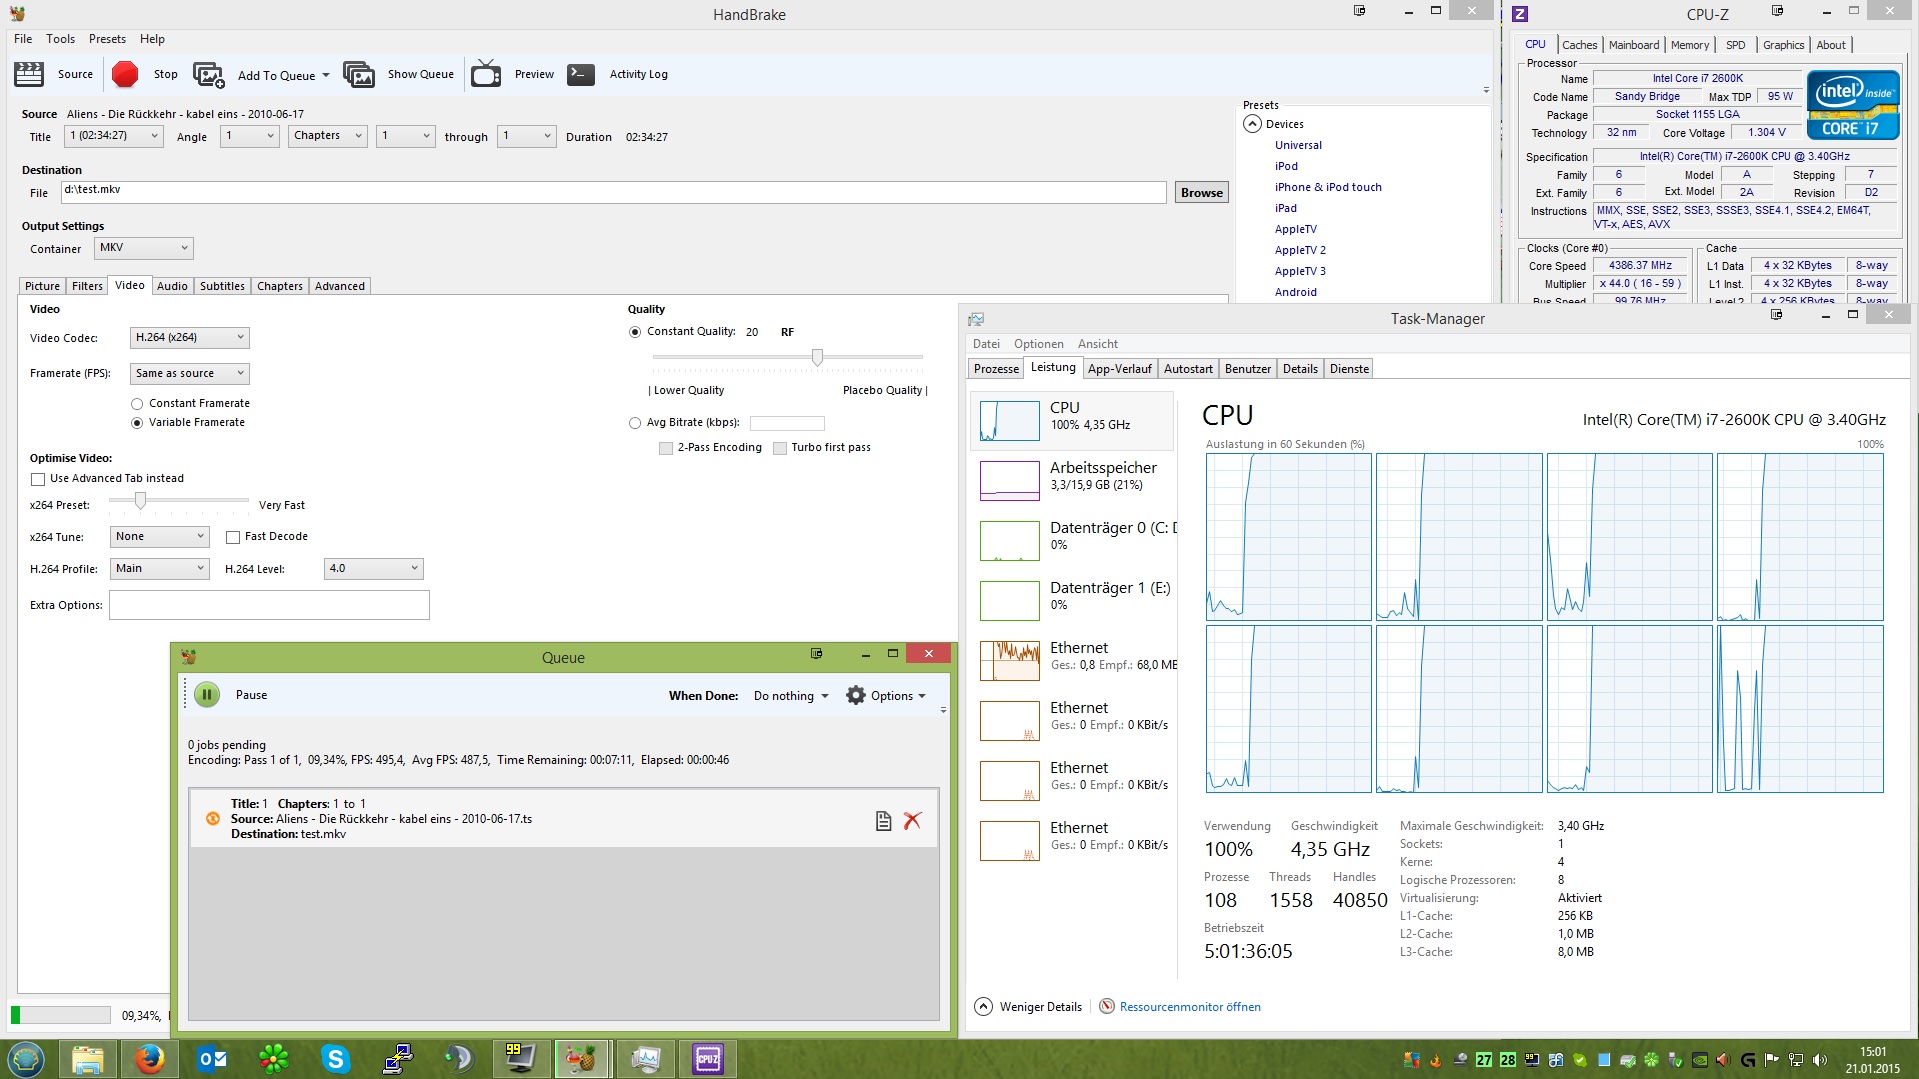Open the first Ethernet graph with 68,0 activity
The height and width of the screenshot is (1079, 1919).
tap(1010, 661)
